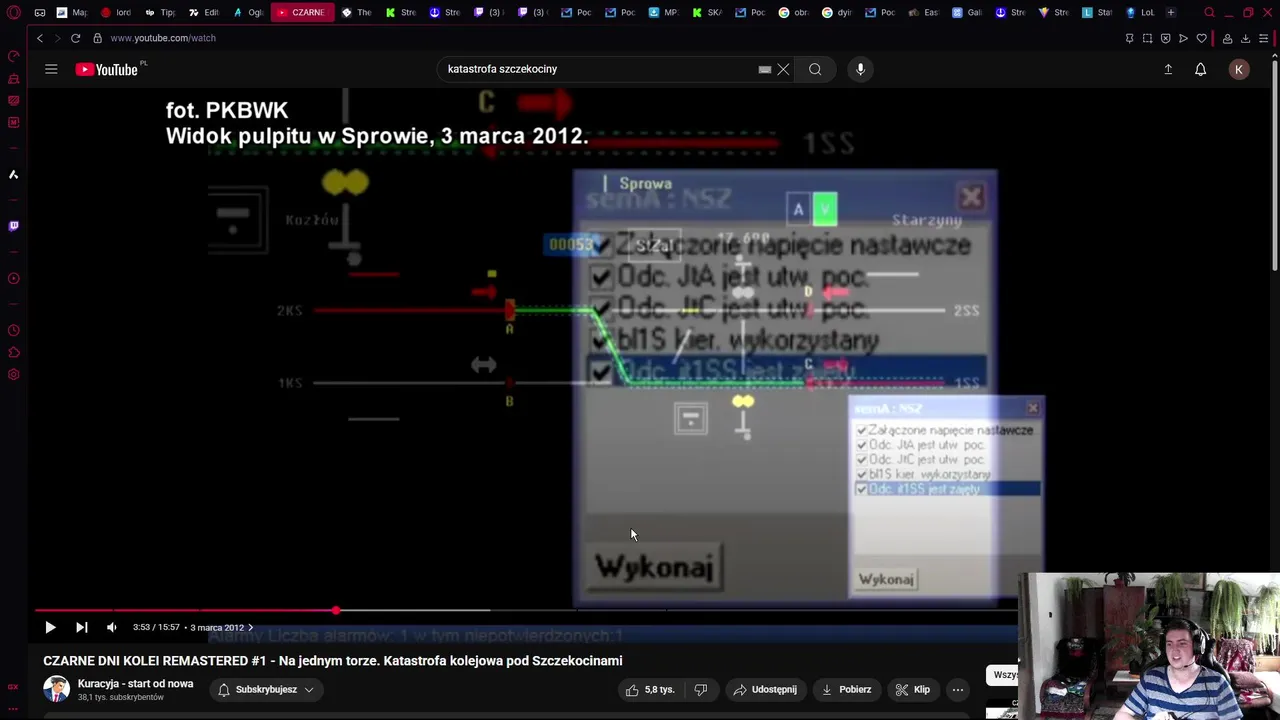Viewport: 1280px width, 720px height.
Task: Switch to the 'East' tab
Action: pyautogui.click(x=924, y=13)
